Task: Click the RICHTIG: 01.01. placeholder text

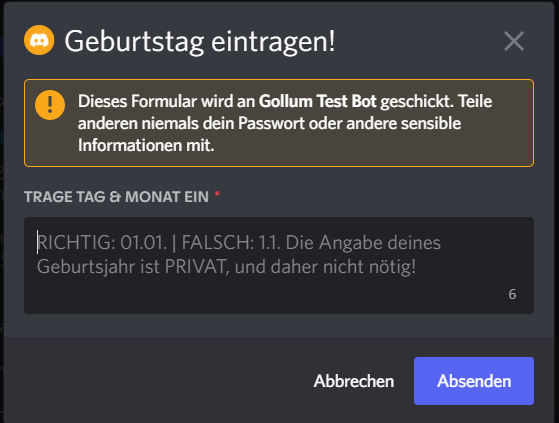Action: 102,242
